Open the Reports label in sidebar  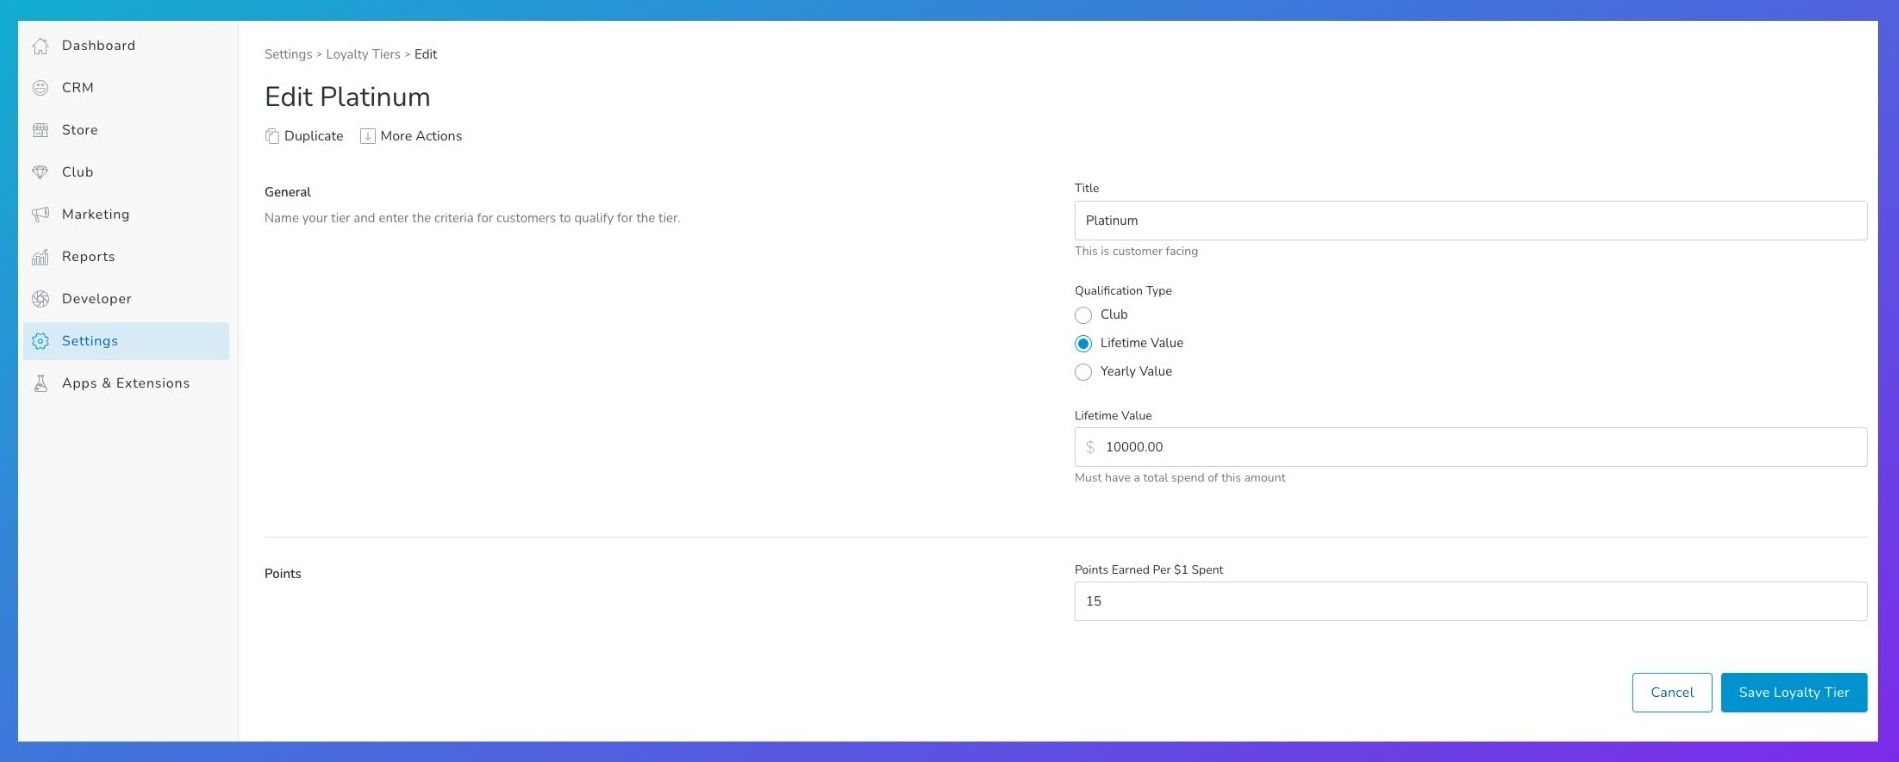(88, 257)
